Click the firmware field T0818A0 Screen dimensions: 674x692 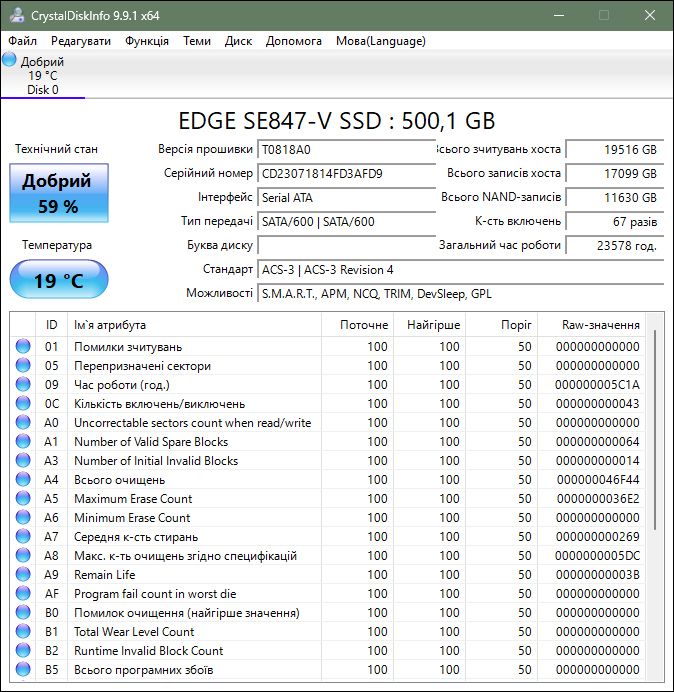coord(346,150)
